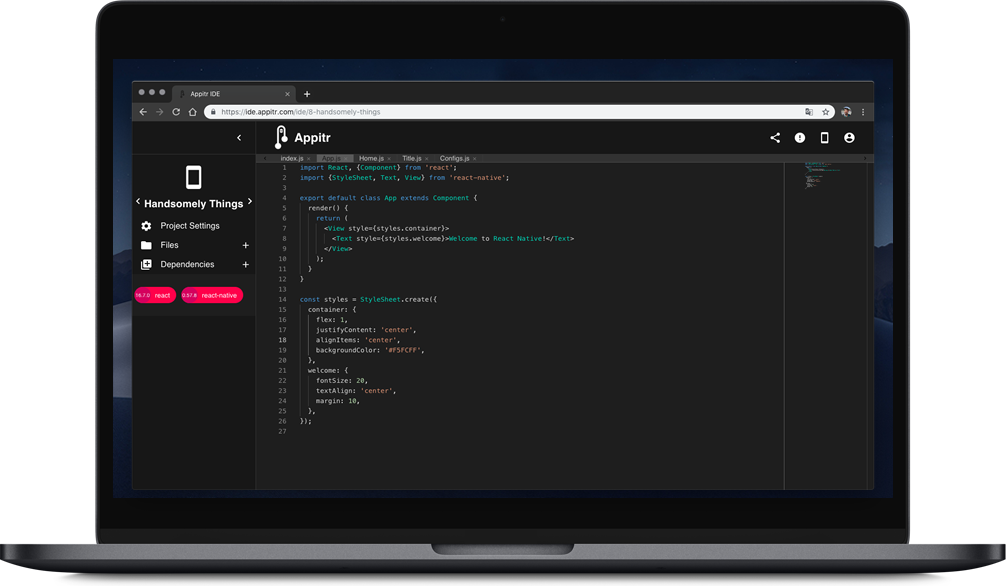This screenshot has height=586, width=1006.
Task: Go to previous project with left chevron
Action: (138, 202)
